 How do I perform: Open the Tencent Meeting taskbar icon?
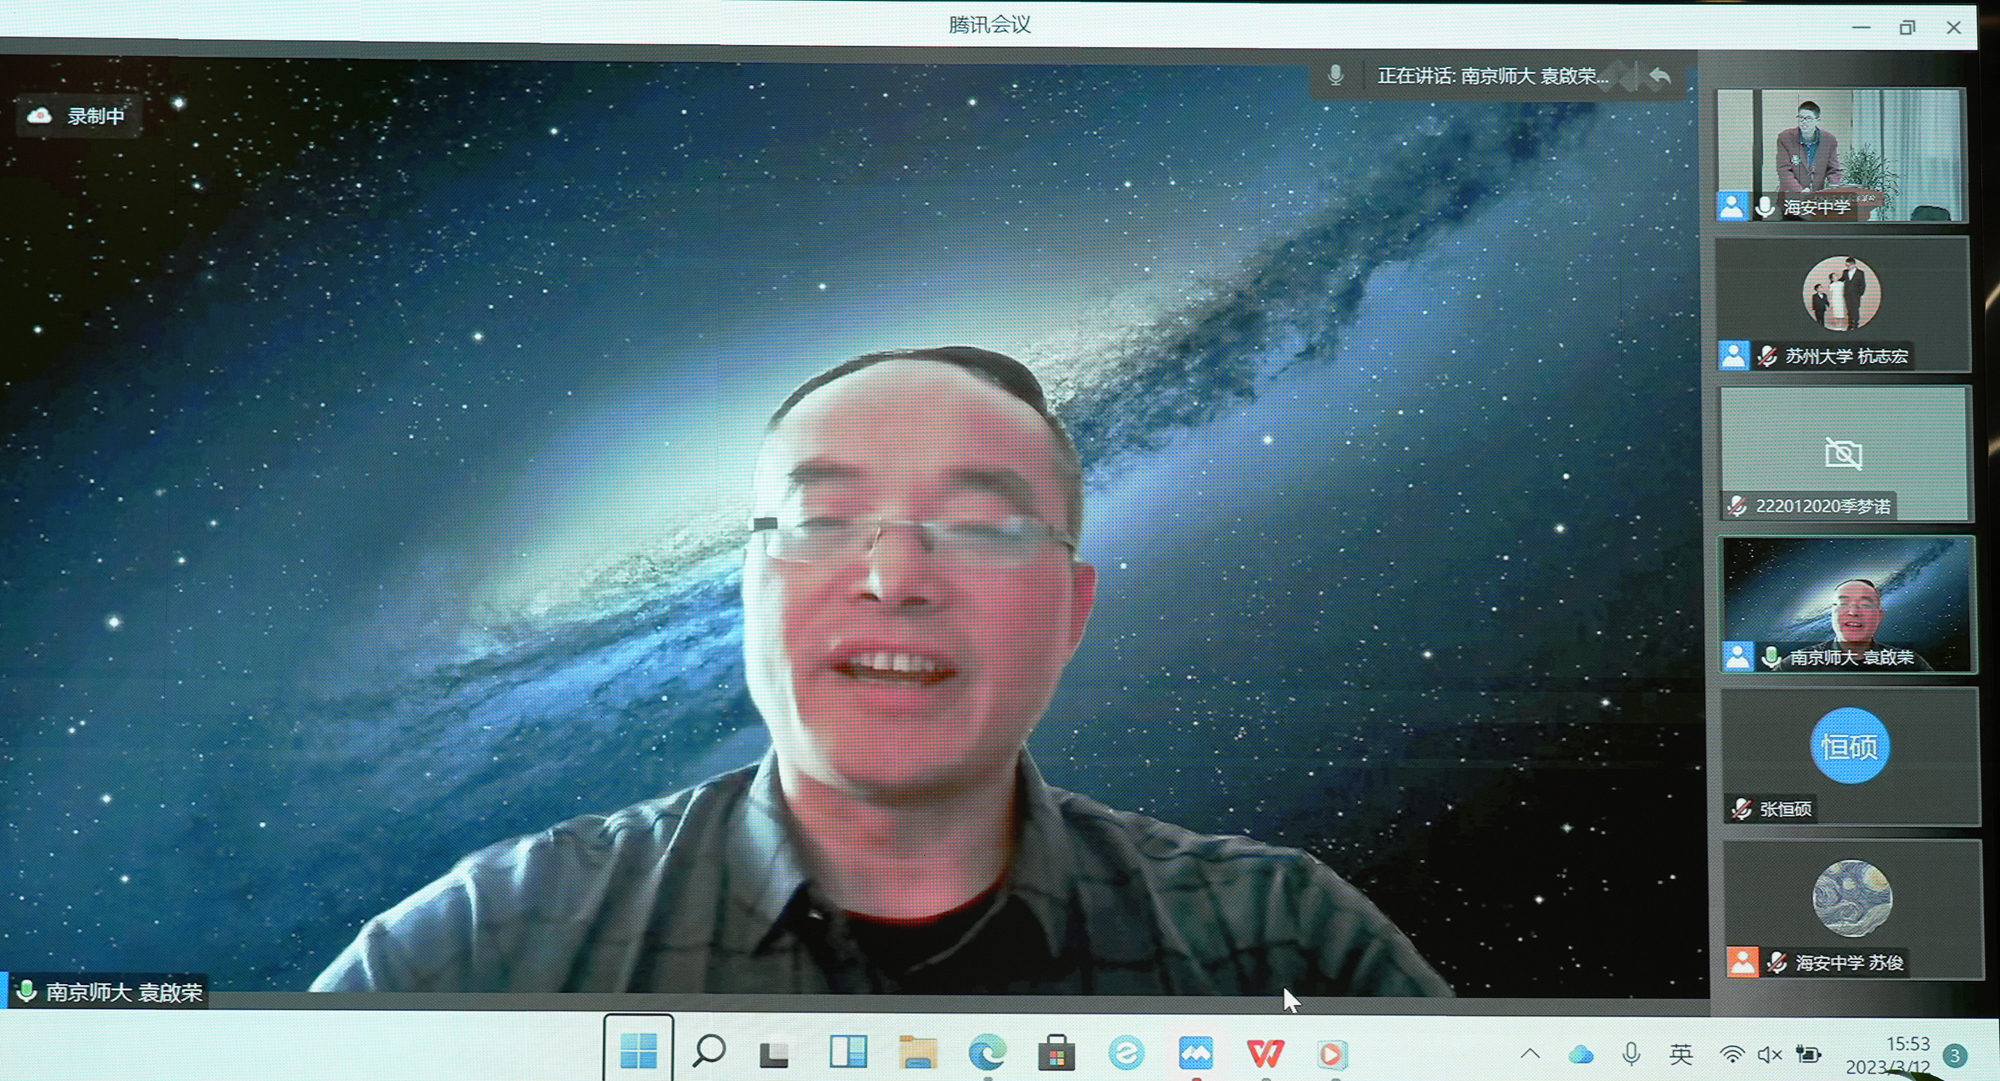(x=1195, y=1052)
